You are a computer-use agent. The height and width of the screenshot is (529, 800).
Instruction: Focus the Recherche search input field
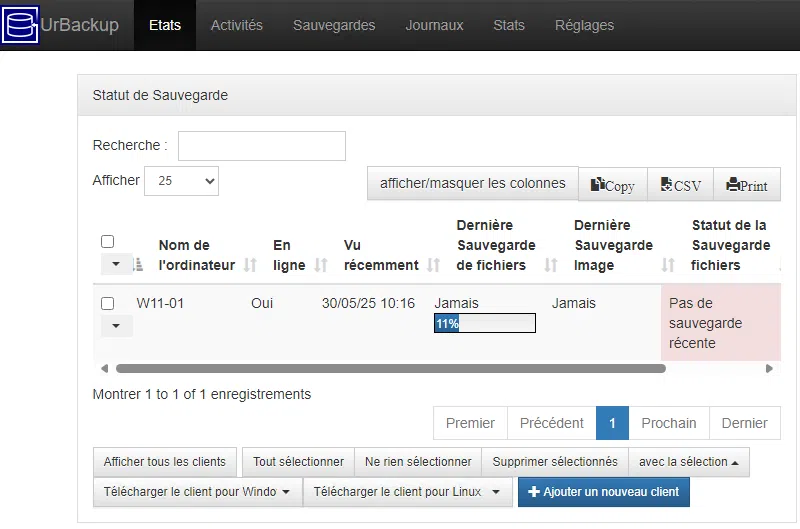[x=262, y=146]
